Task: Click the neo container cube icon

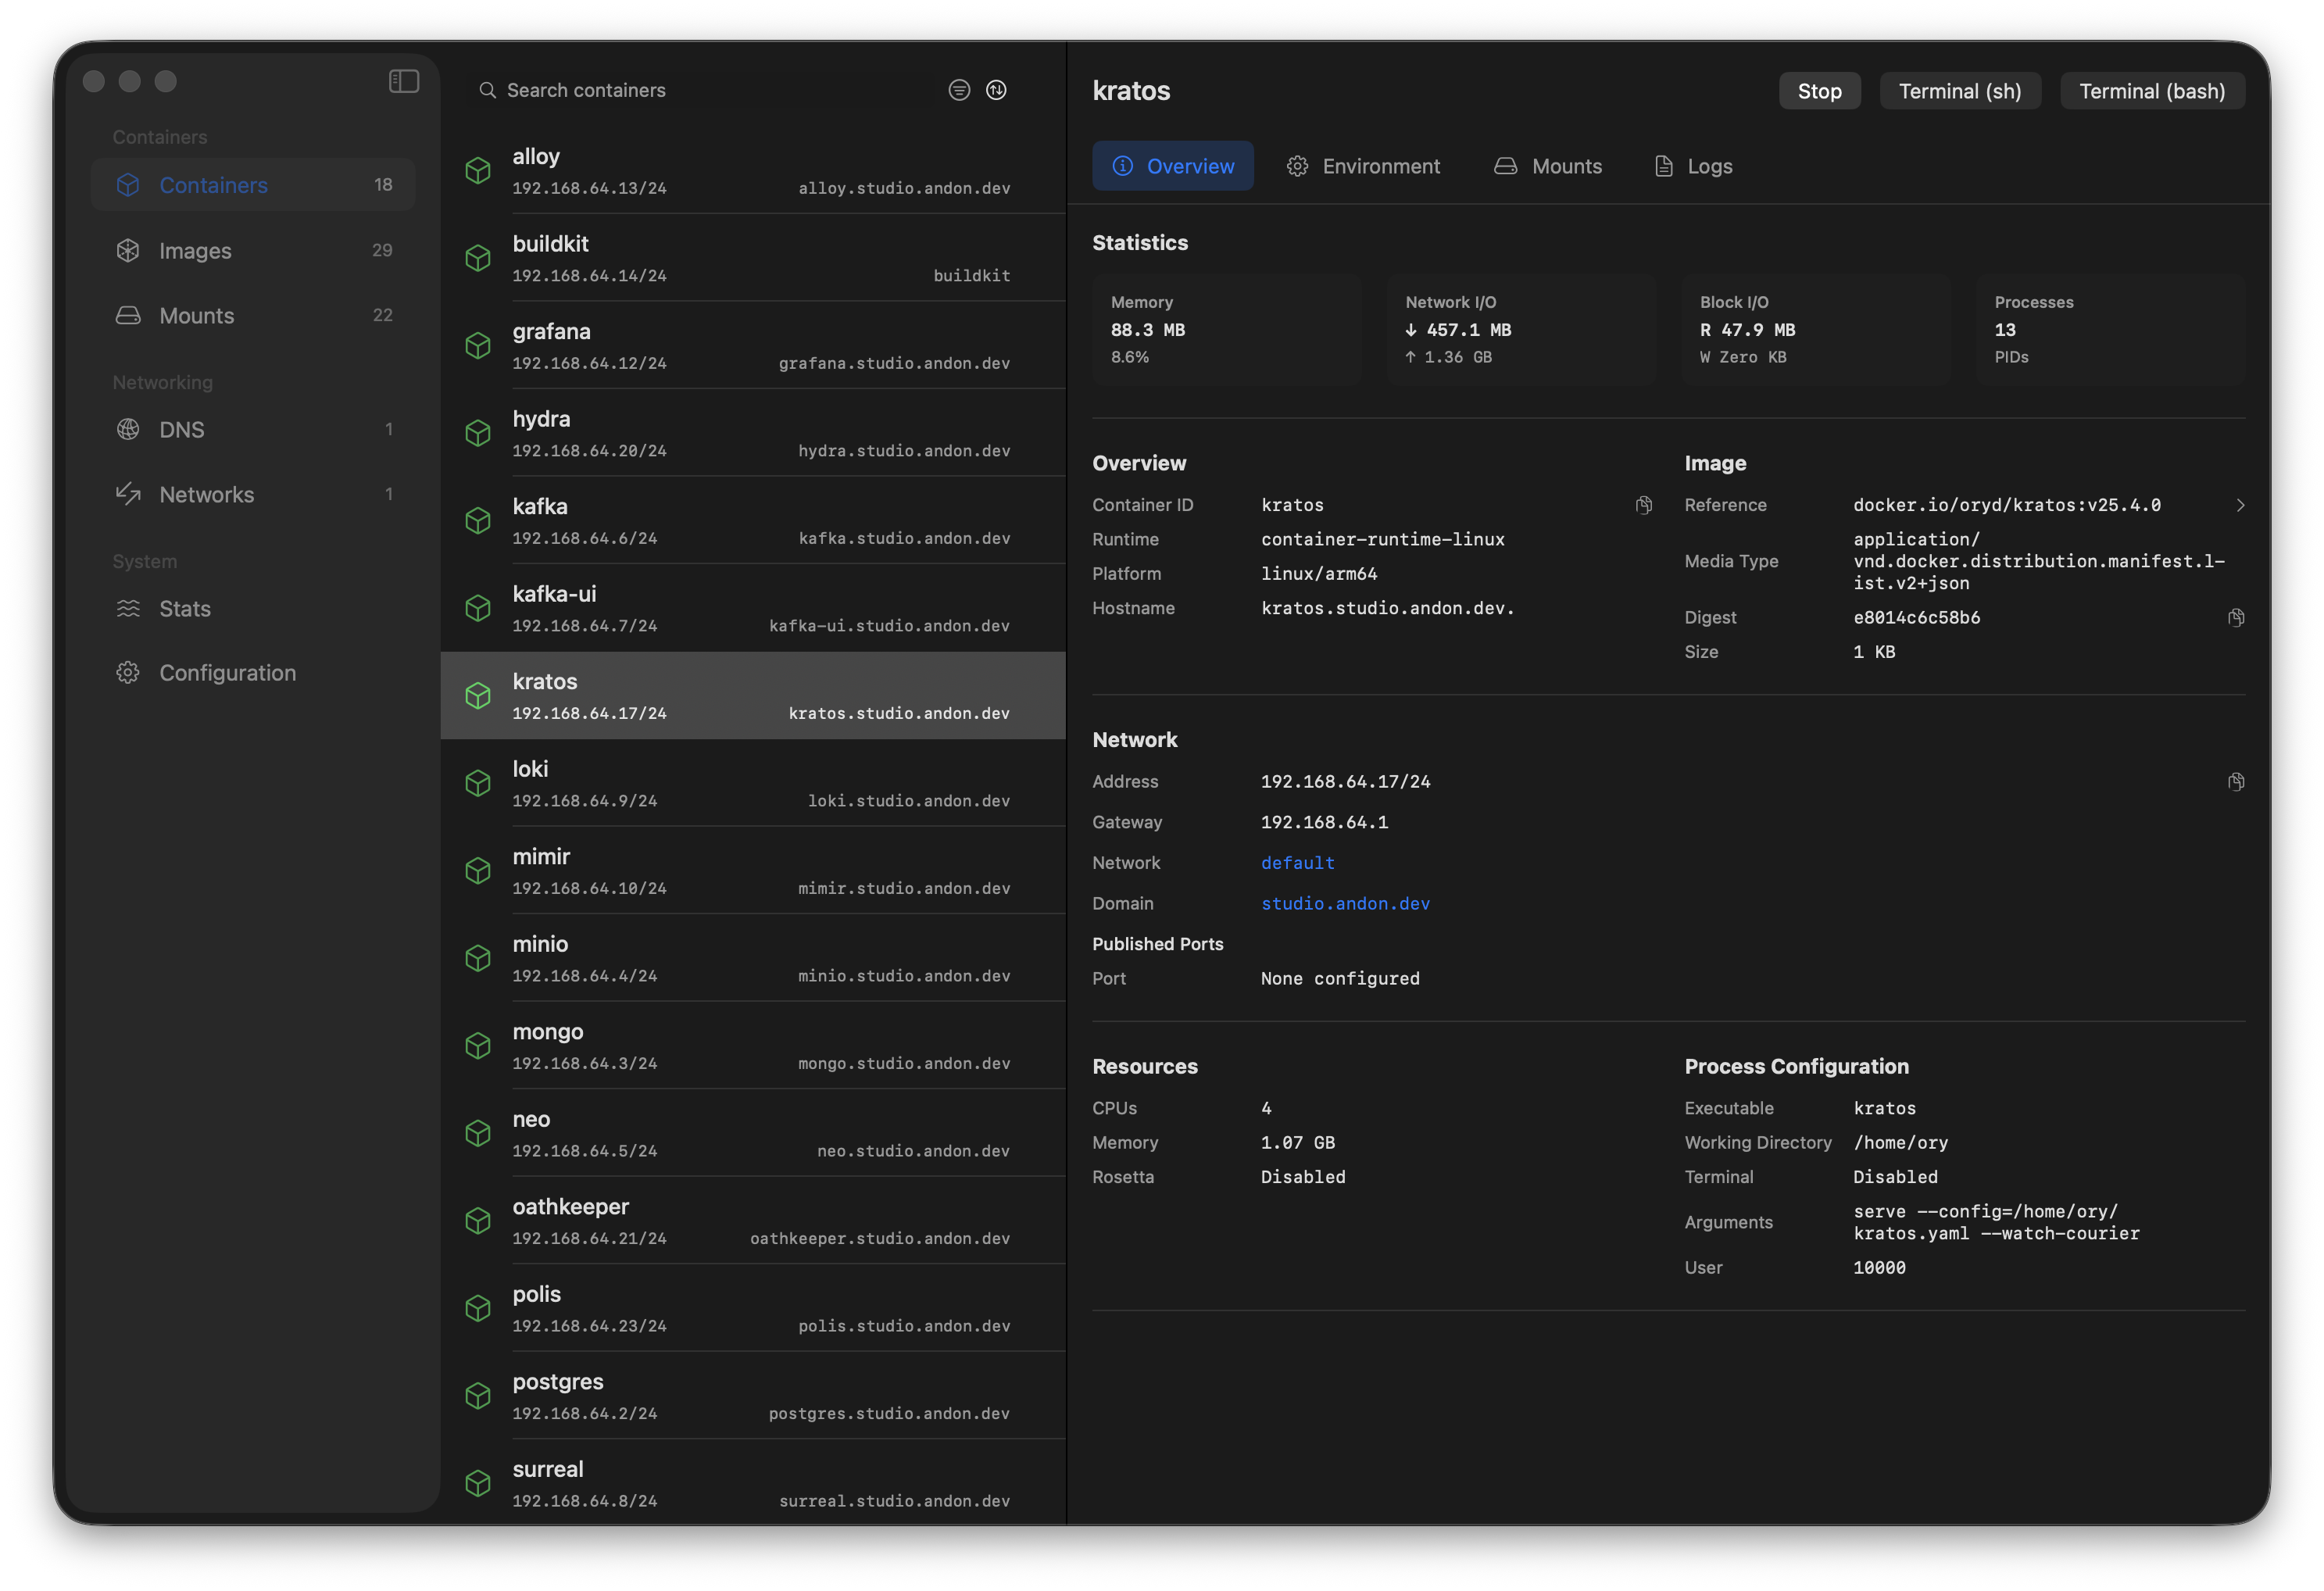Action: (478, 1133)
